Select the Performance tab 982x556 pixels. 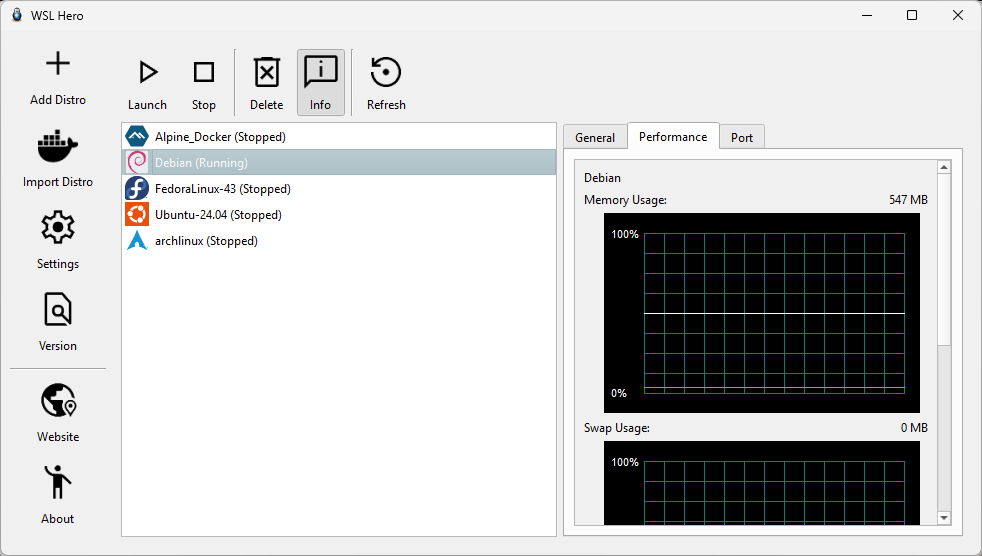pos(673,137)
